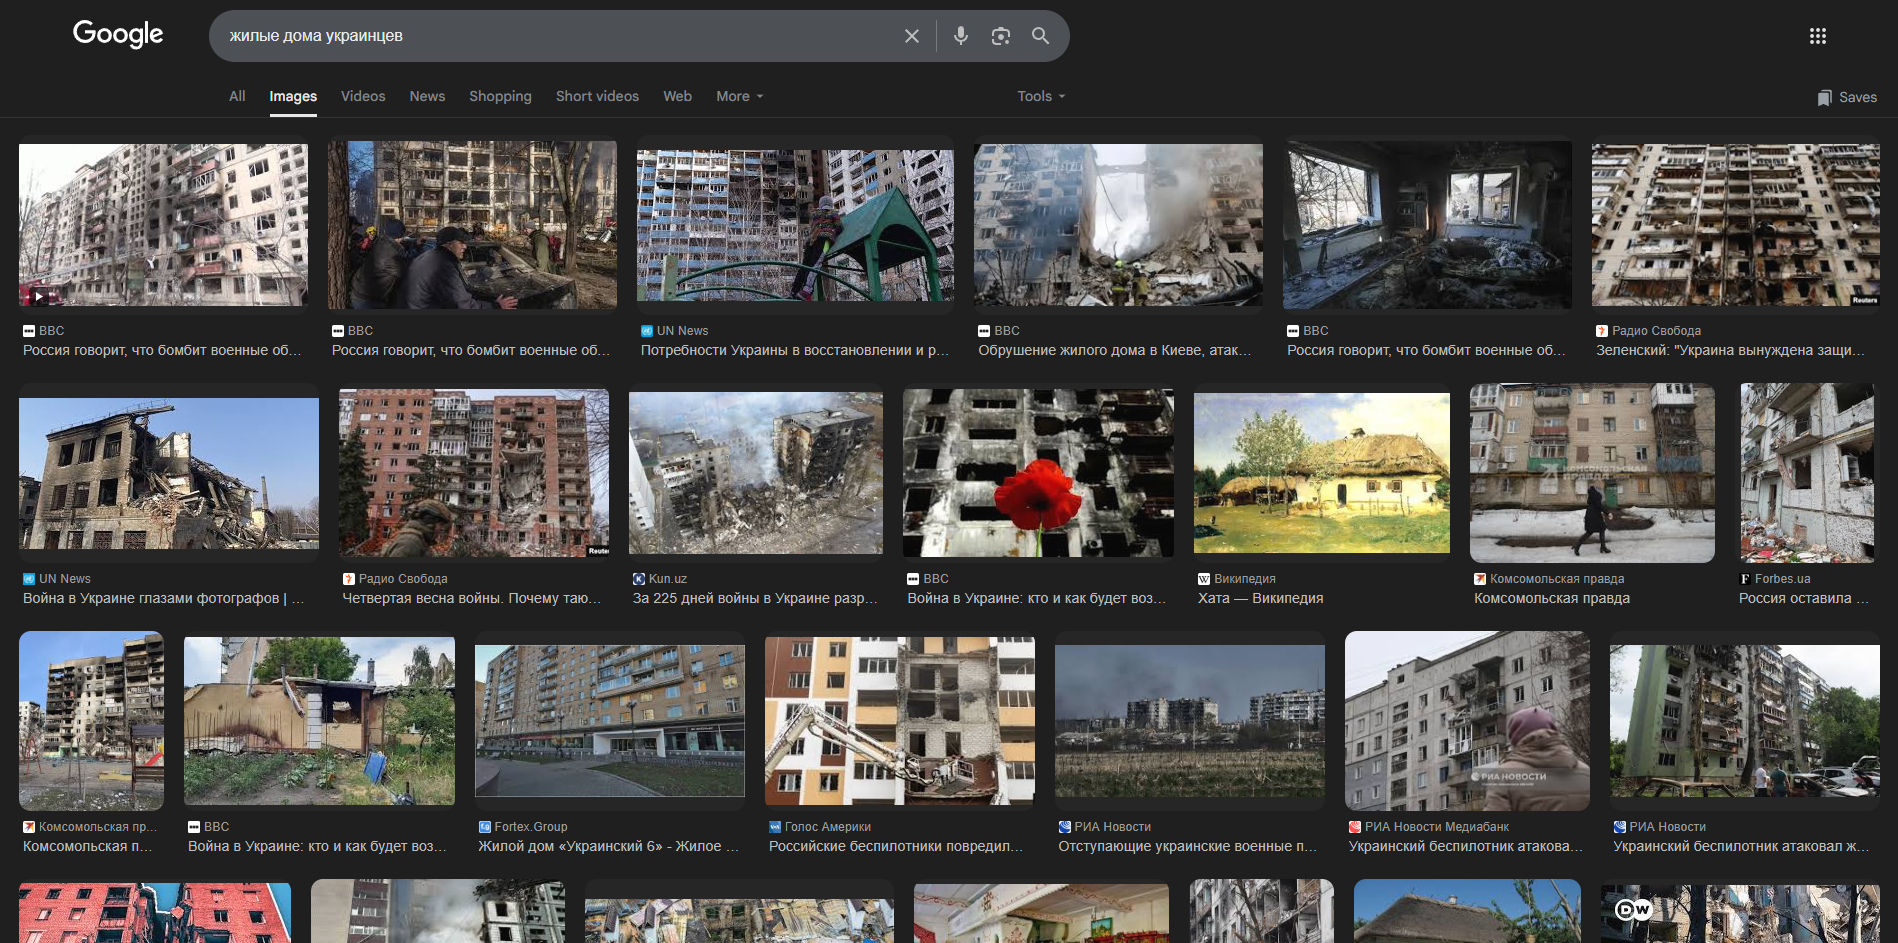1898x943 pixels.
Task: Open the red poppy flower thumbnail
Action: [x=1037, y=473]
